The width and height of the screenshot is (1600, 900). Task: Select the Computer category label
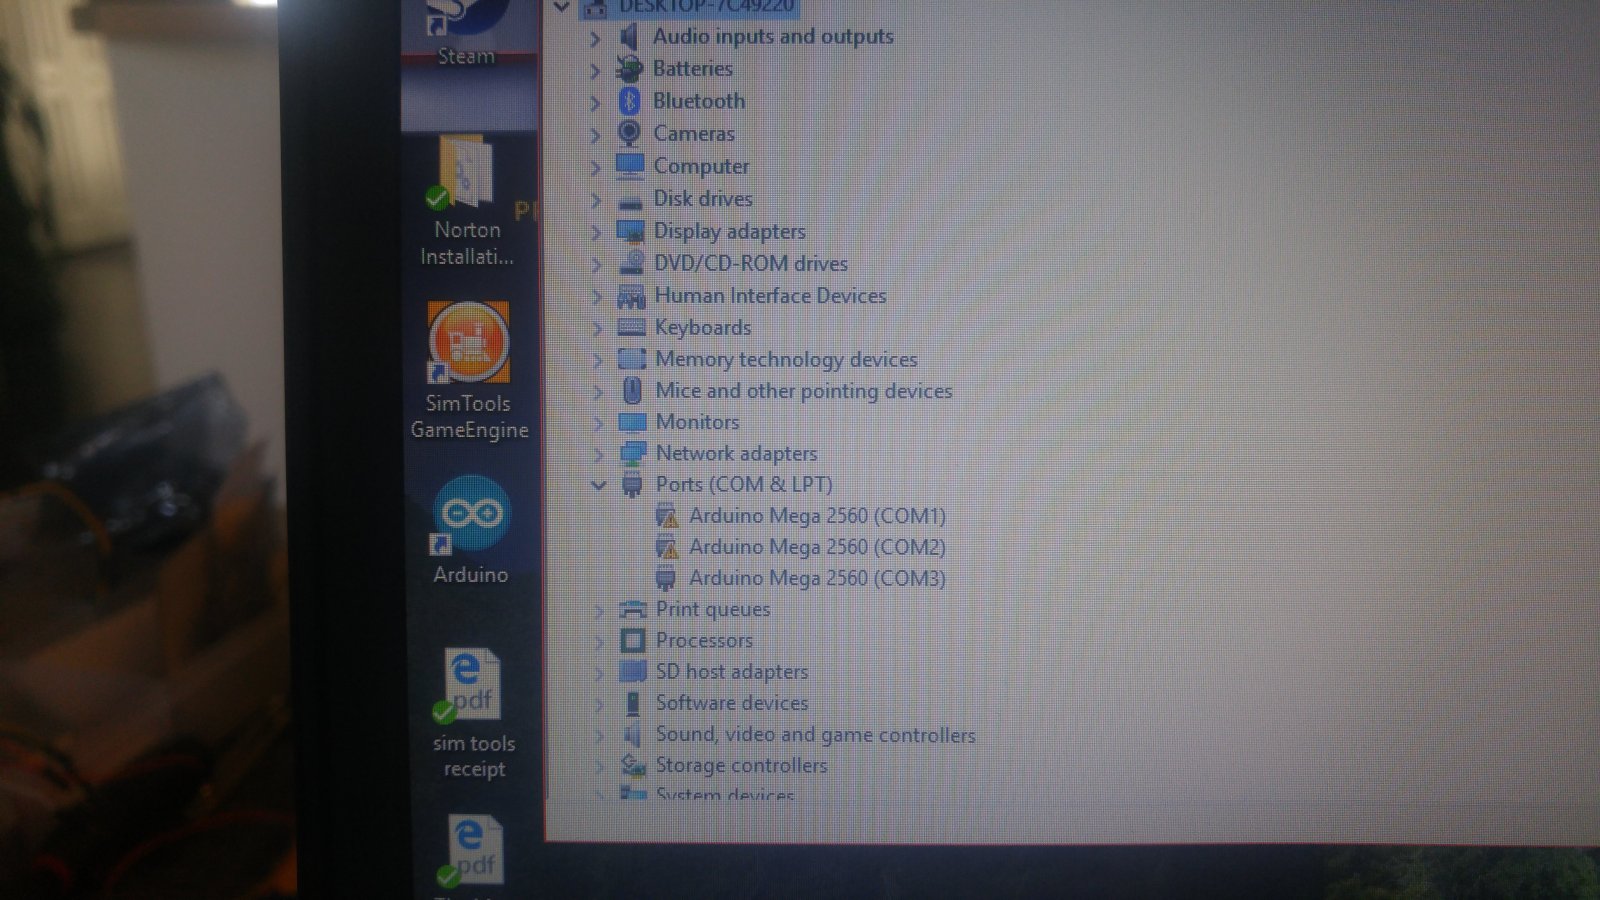[701, 166]
